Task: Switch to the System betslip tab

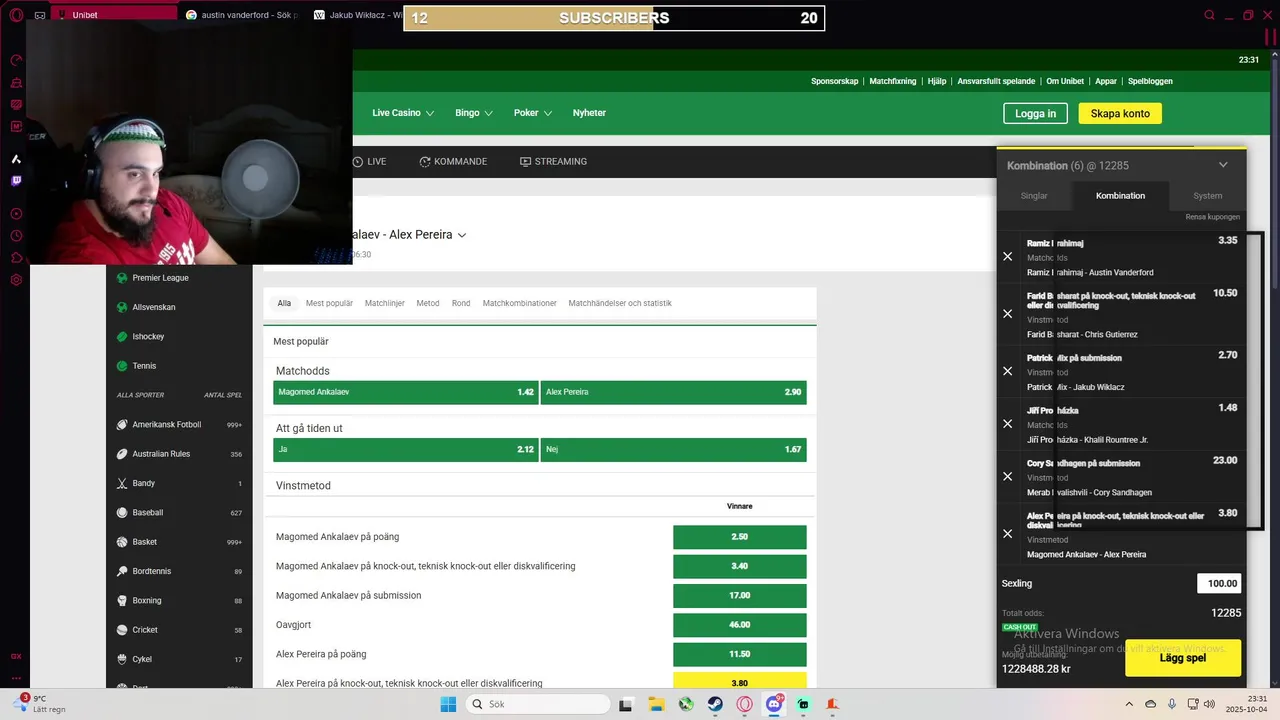Action: 1207,196
